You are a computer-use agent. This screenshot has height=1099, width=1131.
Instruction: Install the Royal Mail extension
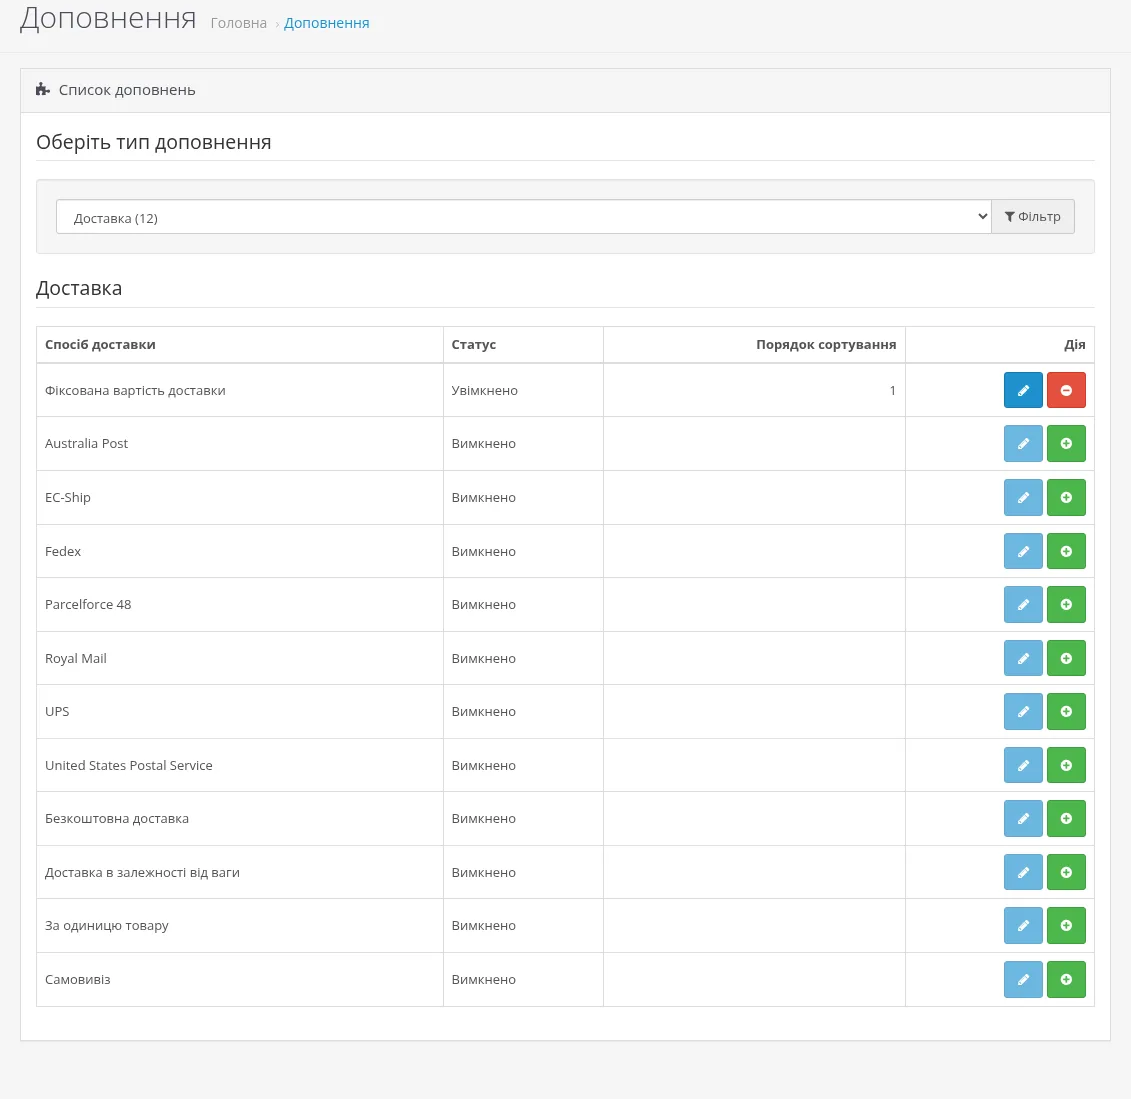1066,658
